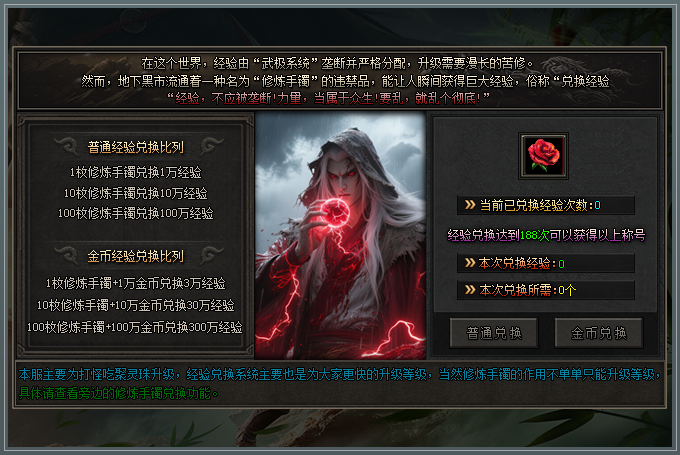Image resolution: width=680 pixels, height=455 pixels.
Task: Select the 1枚修炼手镯兑换1万经验 row
Action: (x=136, y=172)
